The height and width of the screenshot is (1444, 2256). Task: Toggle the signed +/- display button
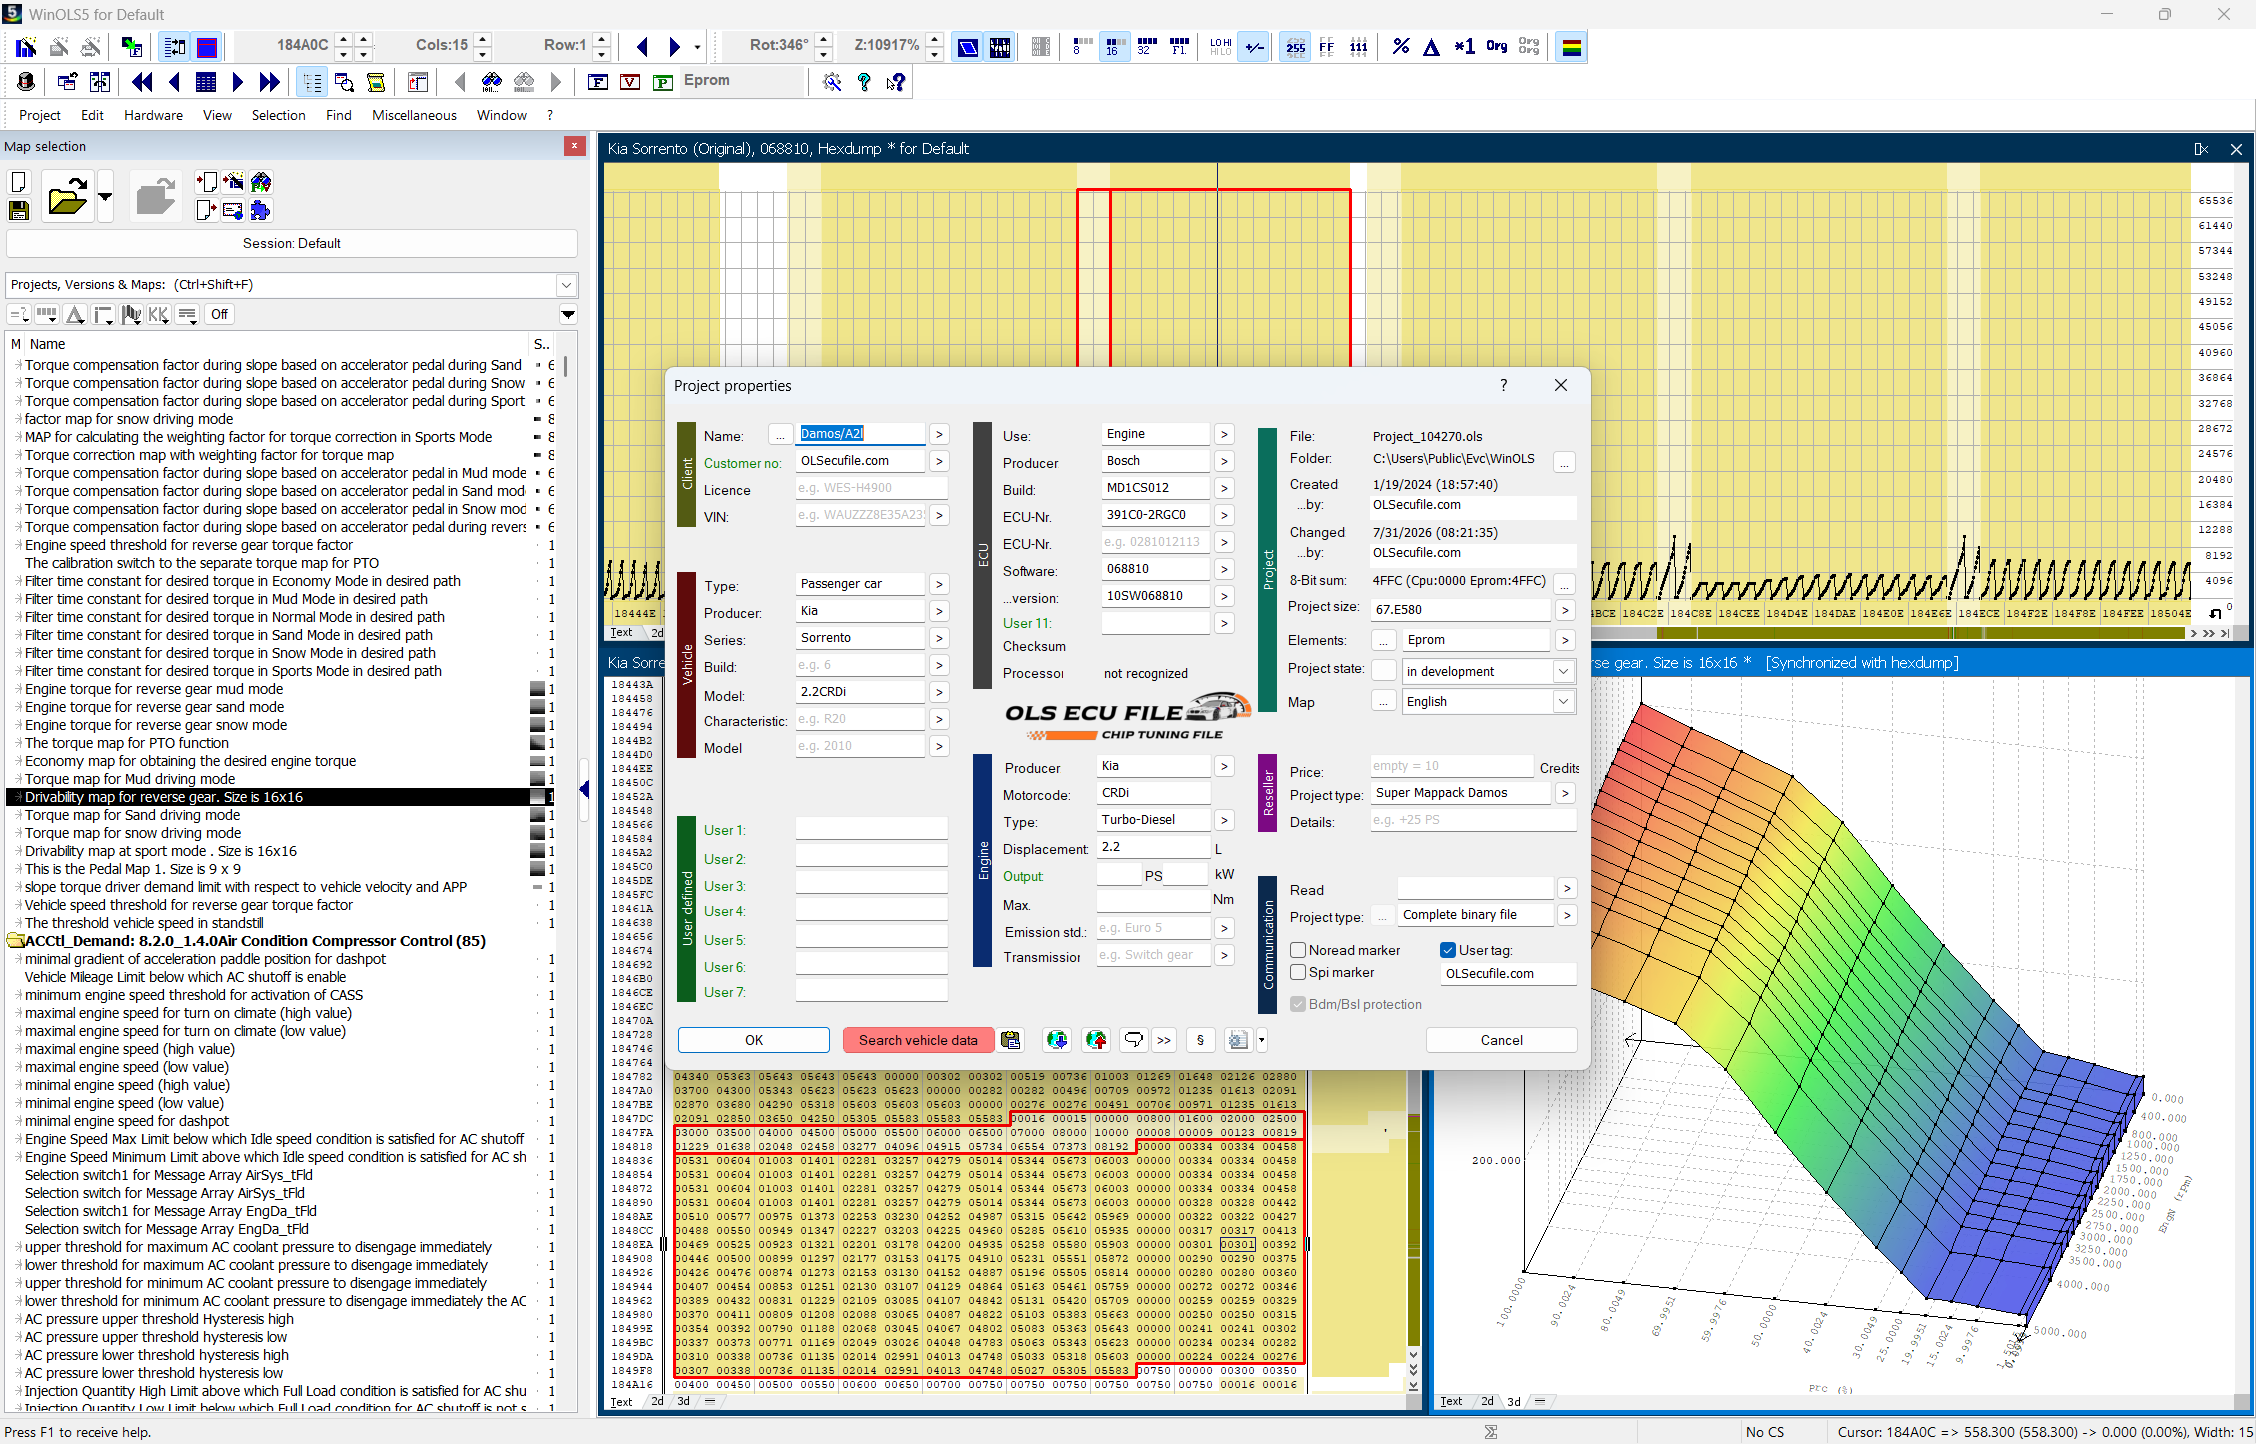click(1254, 47)
